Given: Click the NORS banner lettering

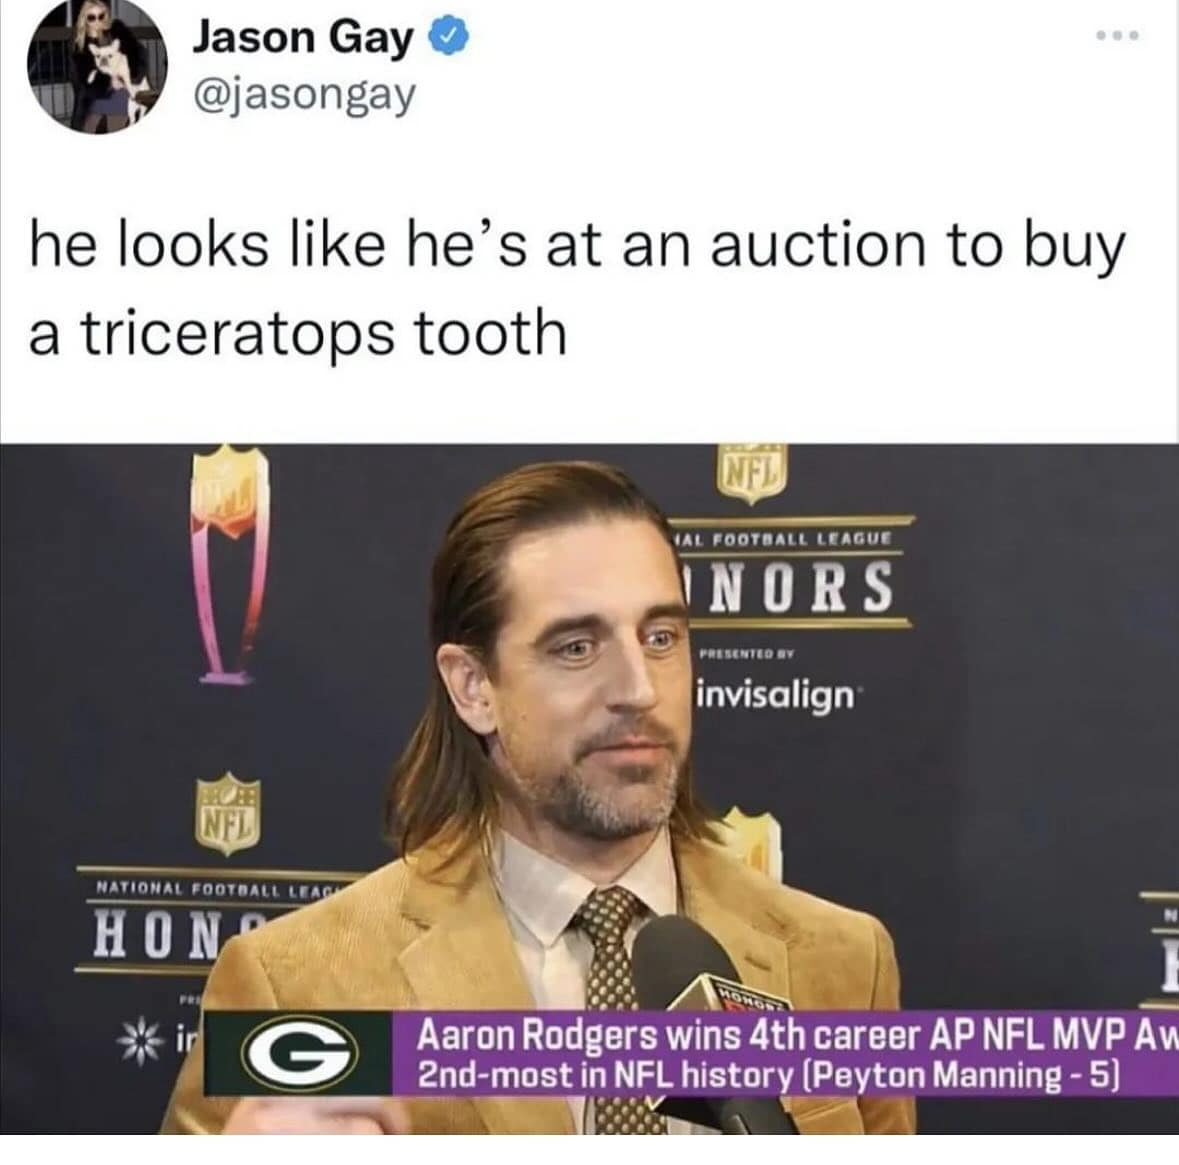Looking at the screenshot, I should click(x=791, y=585).
